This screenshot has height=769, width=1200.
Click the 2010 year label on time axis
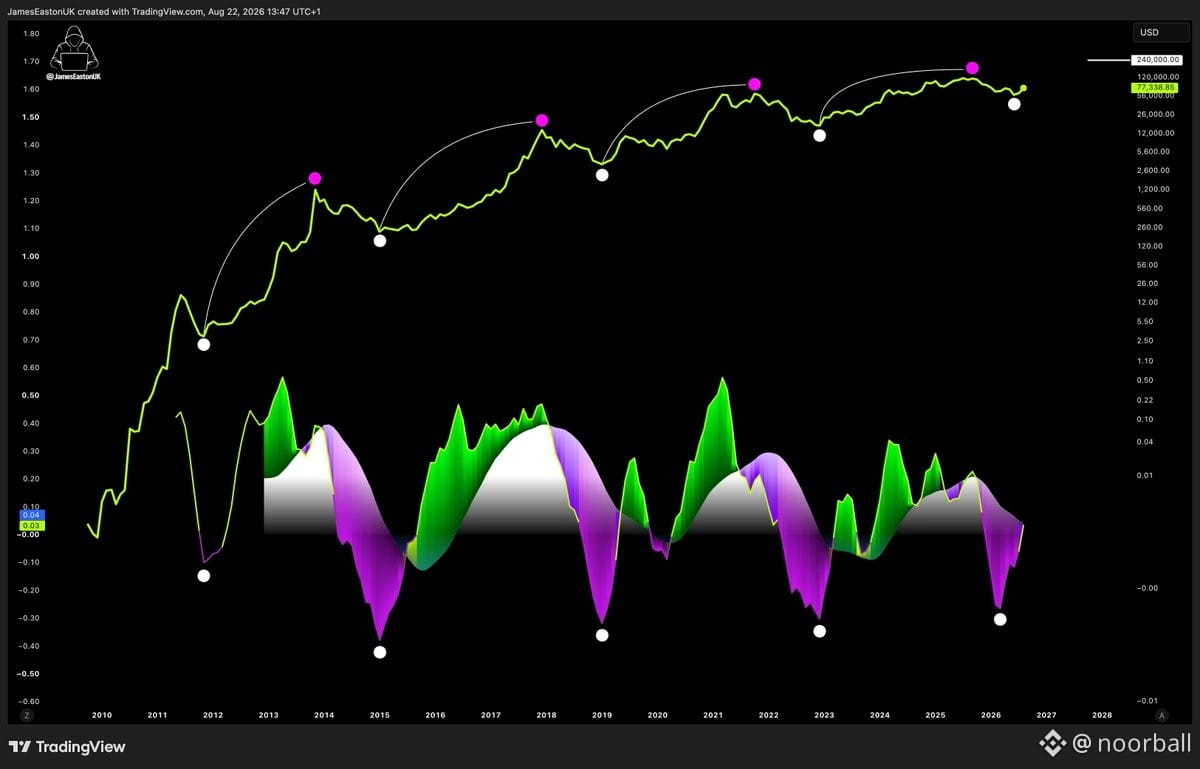coord(101,715)
